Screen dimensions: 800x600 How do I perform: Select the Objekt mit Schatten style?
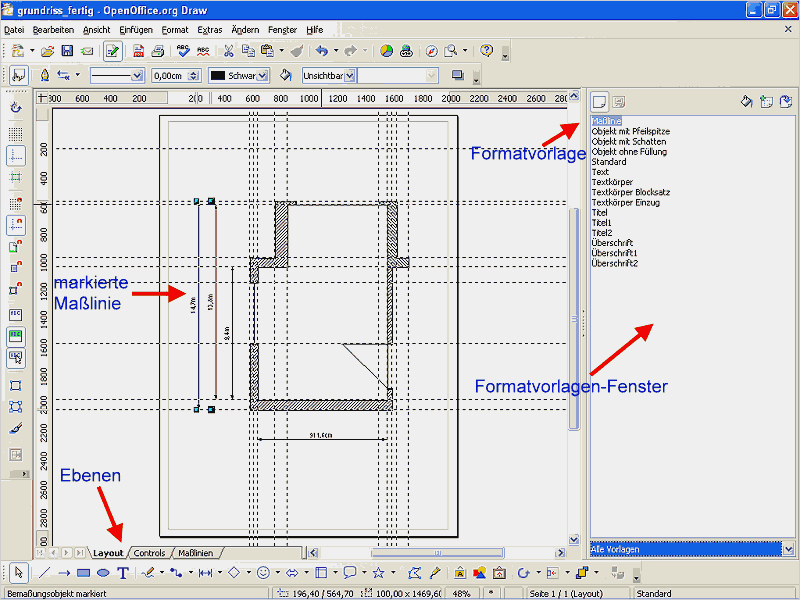(x=629, y=141)
